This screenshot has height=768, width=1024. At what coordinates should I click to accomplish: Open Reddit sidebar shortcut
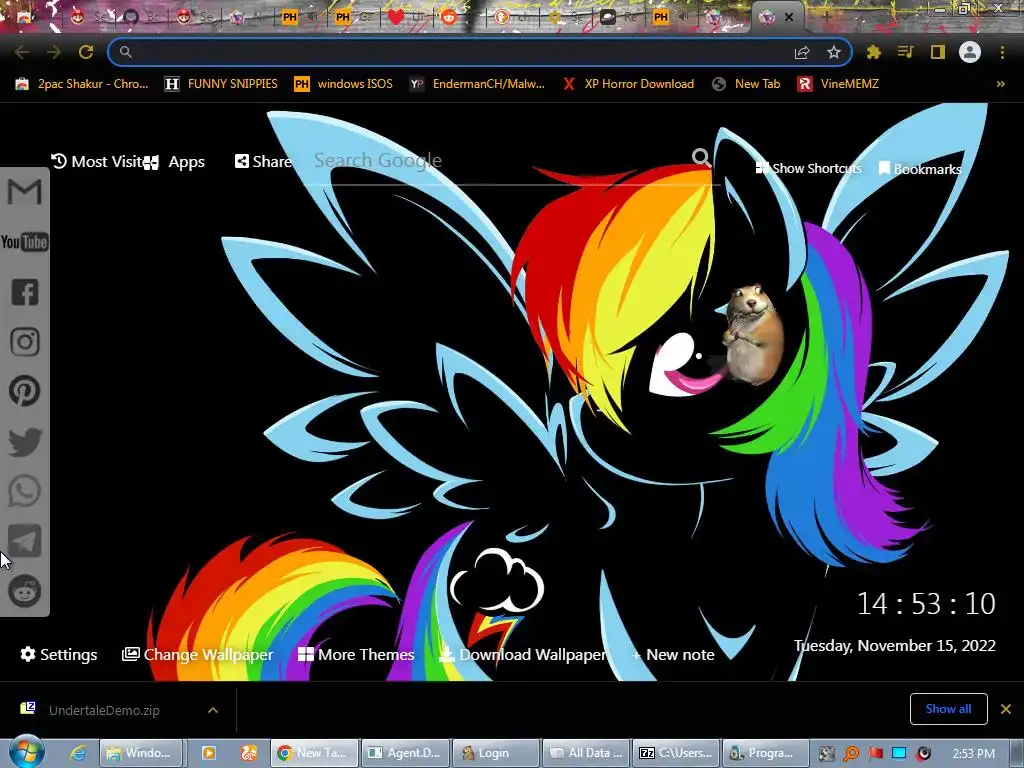[x=25, y=591]
